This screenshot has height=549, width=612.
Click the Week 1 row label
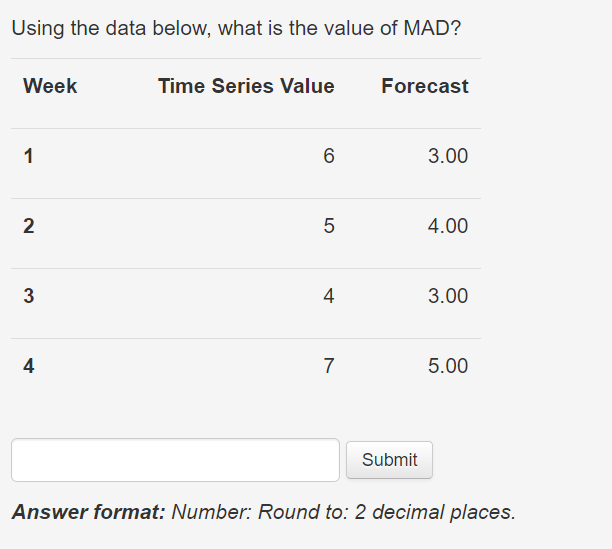28,156
